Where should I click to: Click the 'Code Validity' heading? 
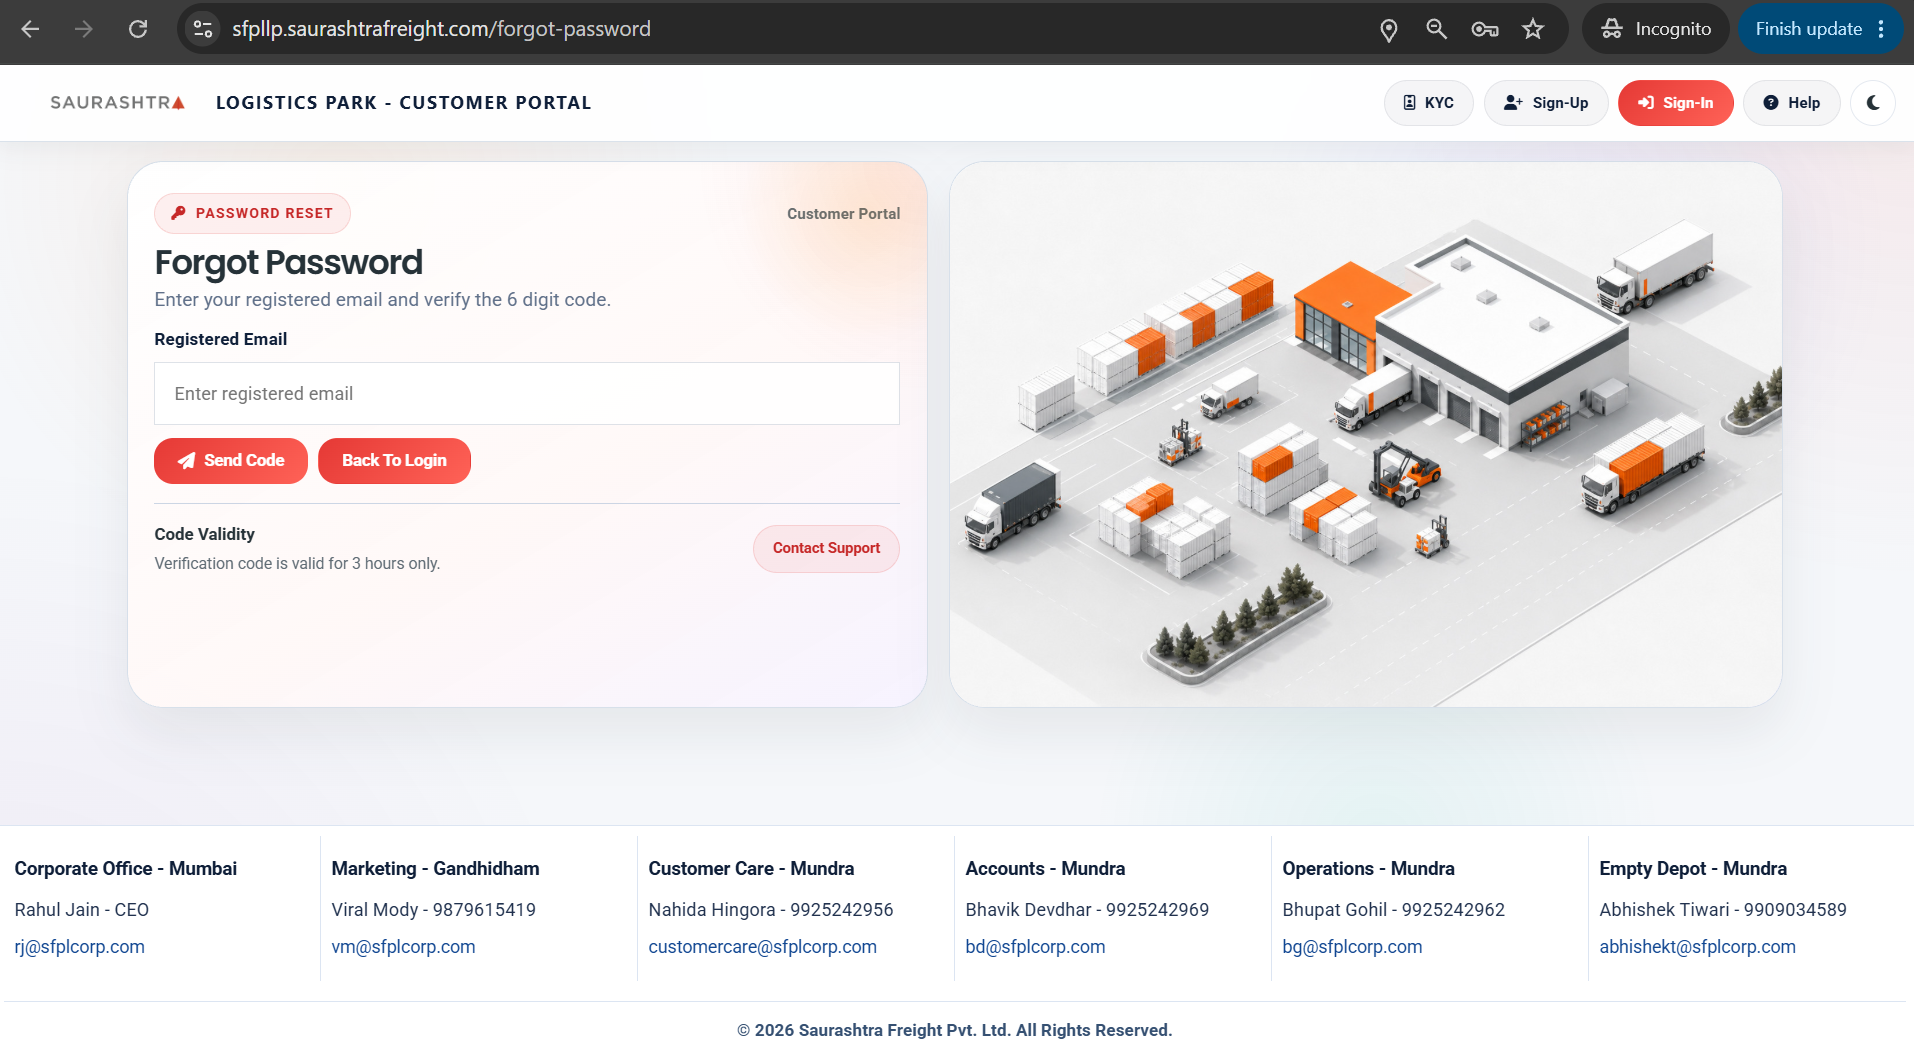click(205, 535)
